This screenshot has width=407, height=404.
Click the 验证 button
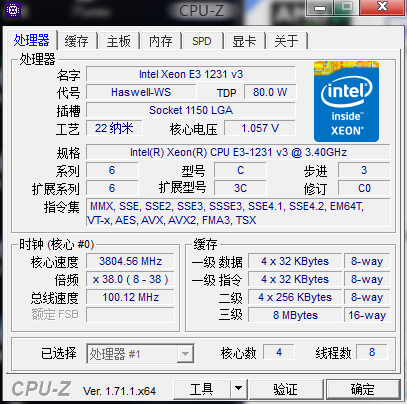click(286, 389)
